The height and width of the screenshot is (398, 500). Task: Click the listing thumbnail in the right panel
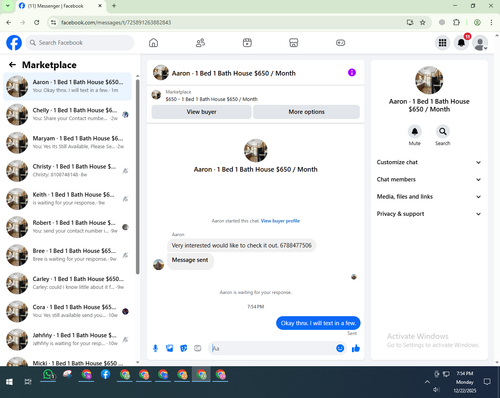429,80
